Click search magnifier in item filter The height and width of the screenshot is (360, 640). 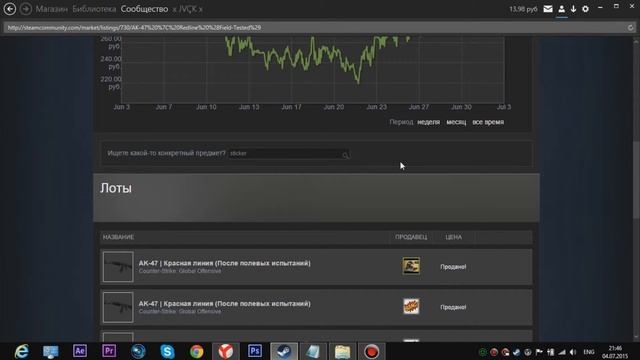point(345,155)
